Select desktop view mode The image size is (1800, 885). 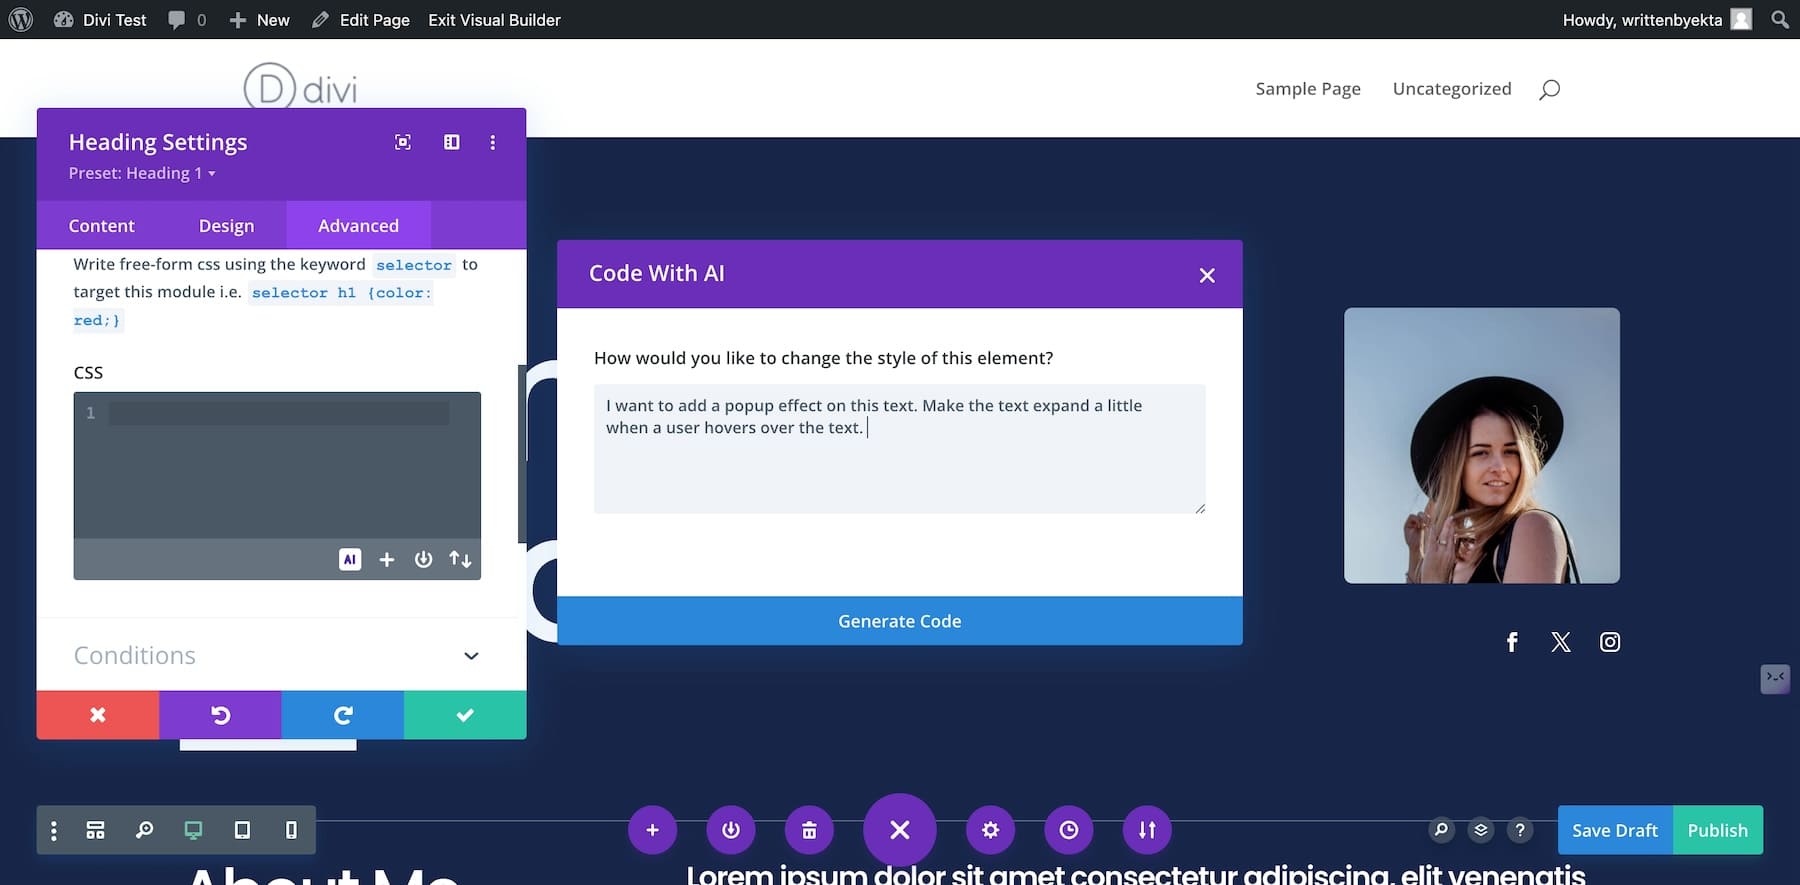[x=193, y=830]
